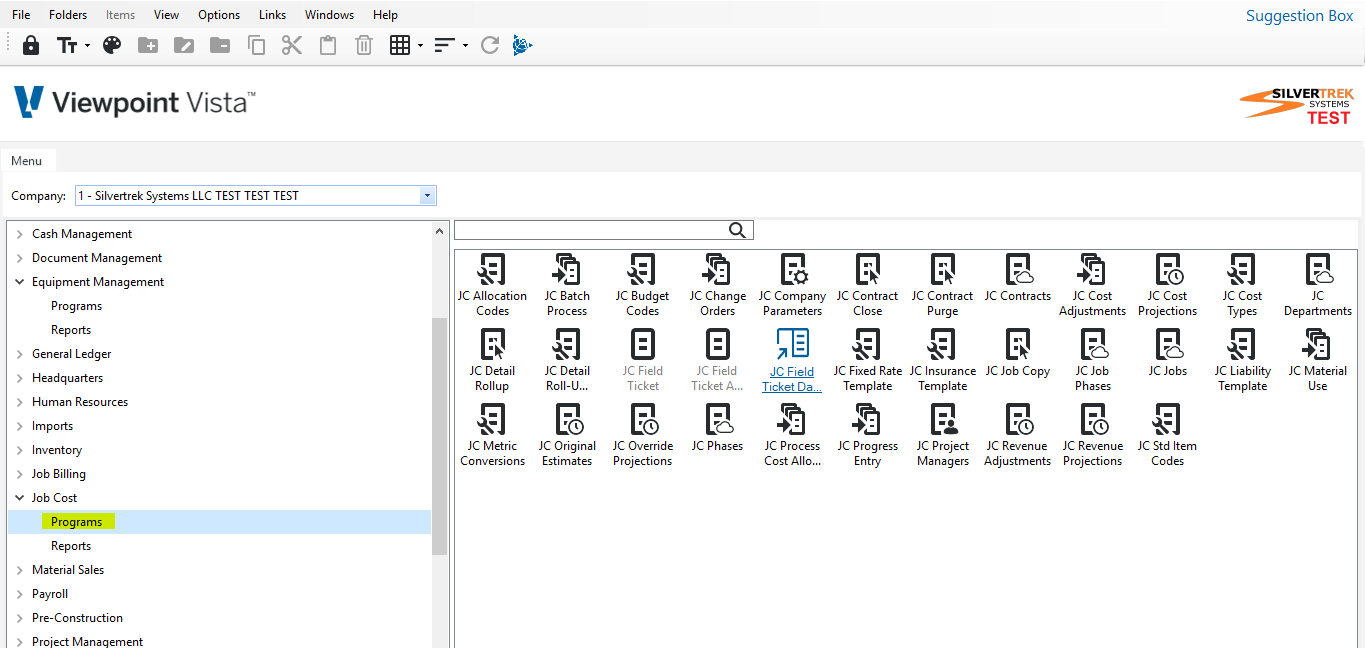Open JC Batch Process program

(567, 285)
